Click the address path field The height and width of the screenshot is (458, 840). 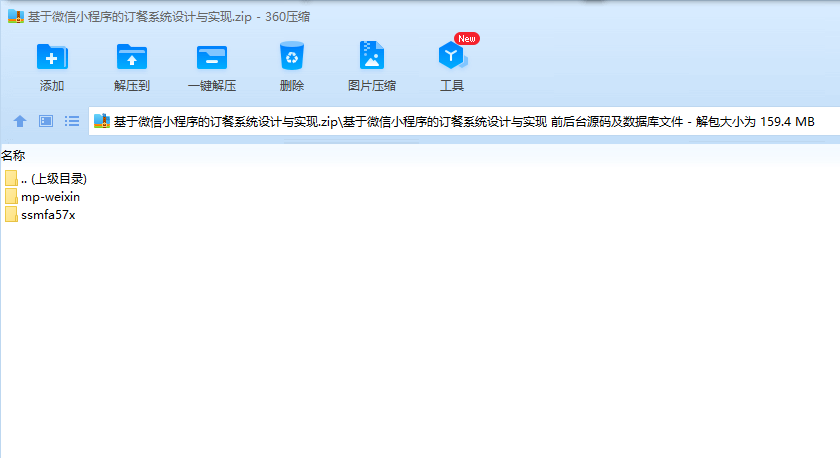click(464, 122)
